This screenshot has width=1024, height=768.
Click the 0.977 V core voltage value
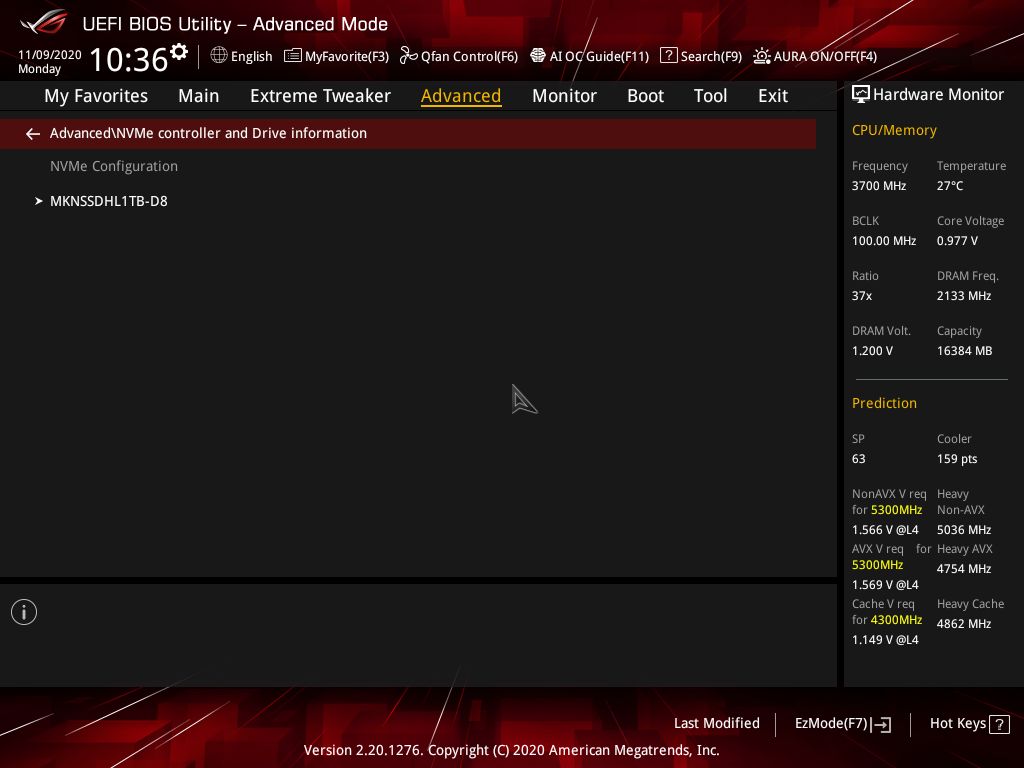click(x=957, y=241)
